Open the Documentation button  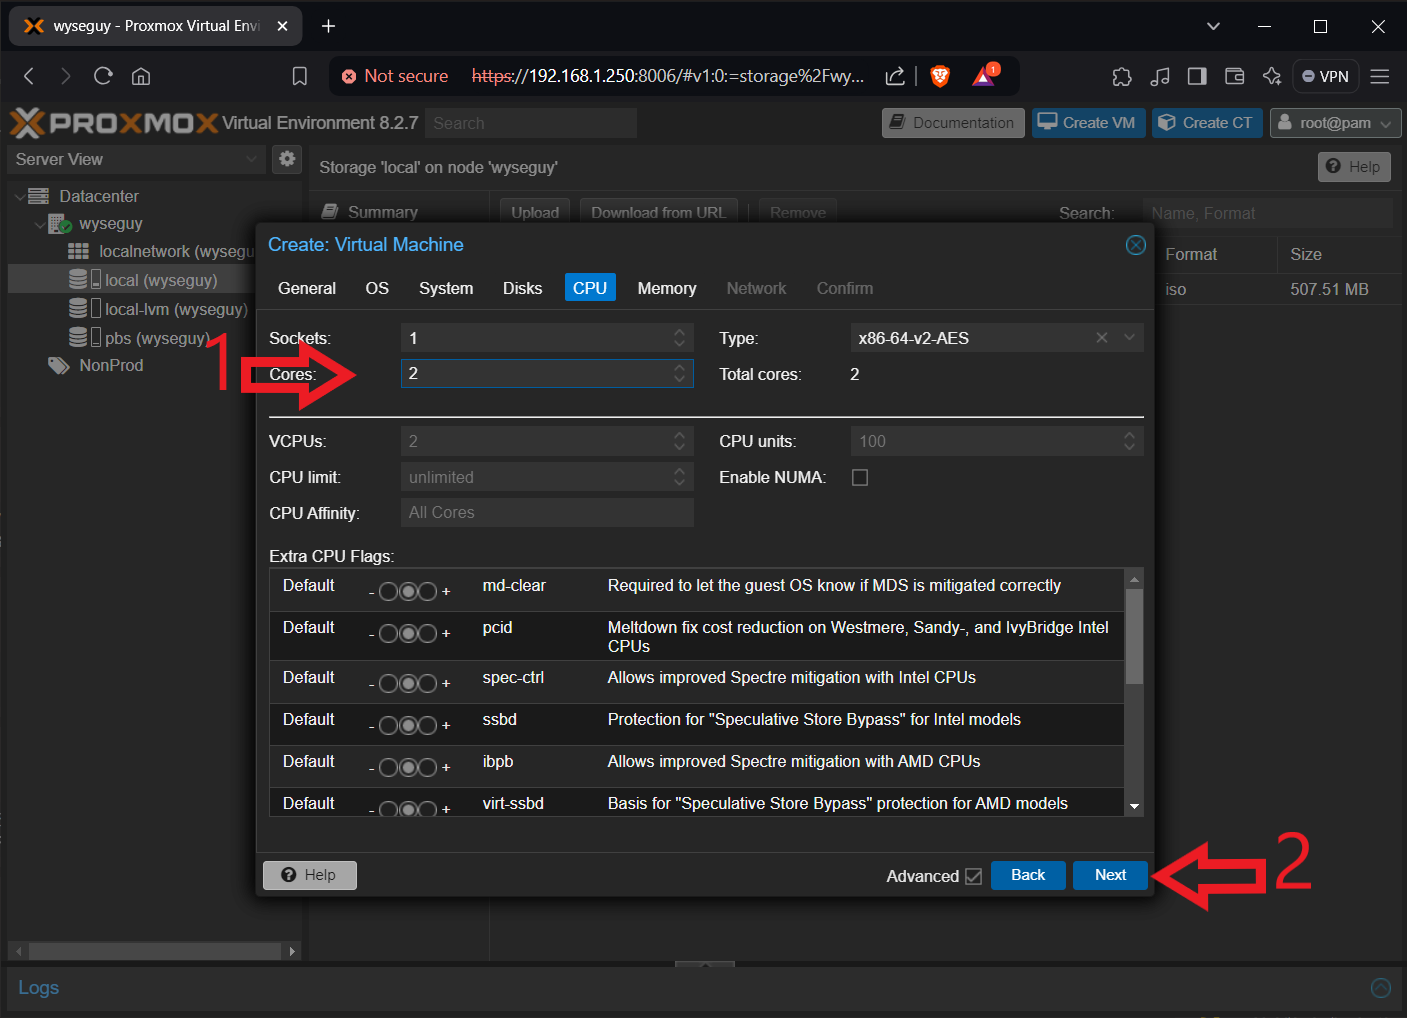pyautogui.click(x=953, y=123)
